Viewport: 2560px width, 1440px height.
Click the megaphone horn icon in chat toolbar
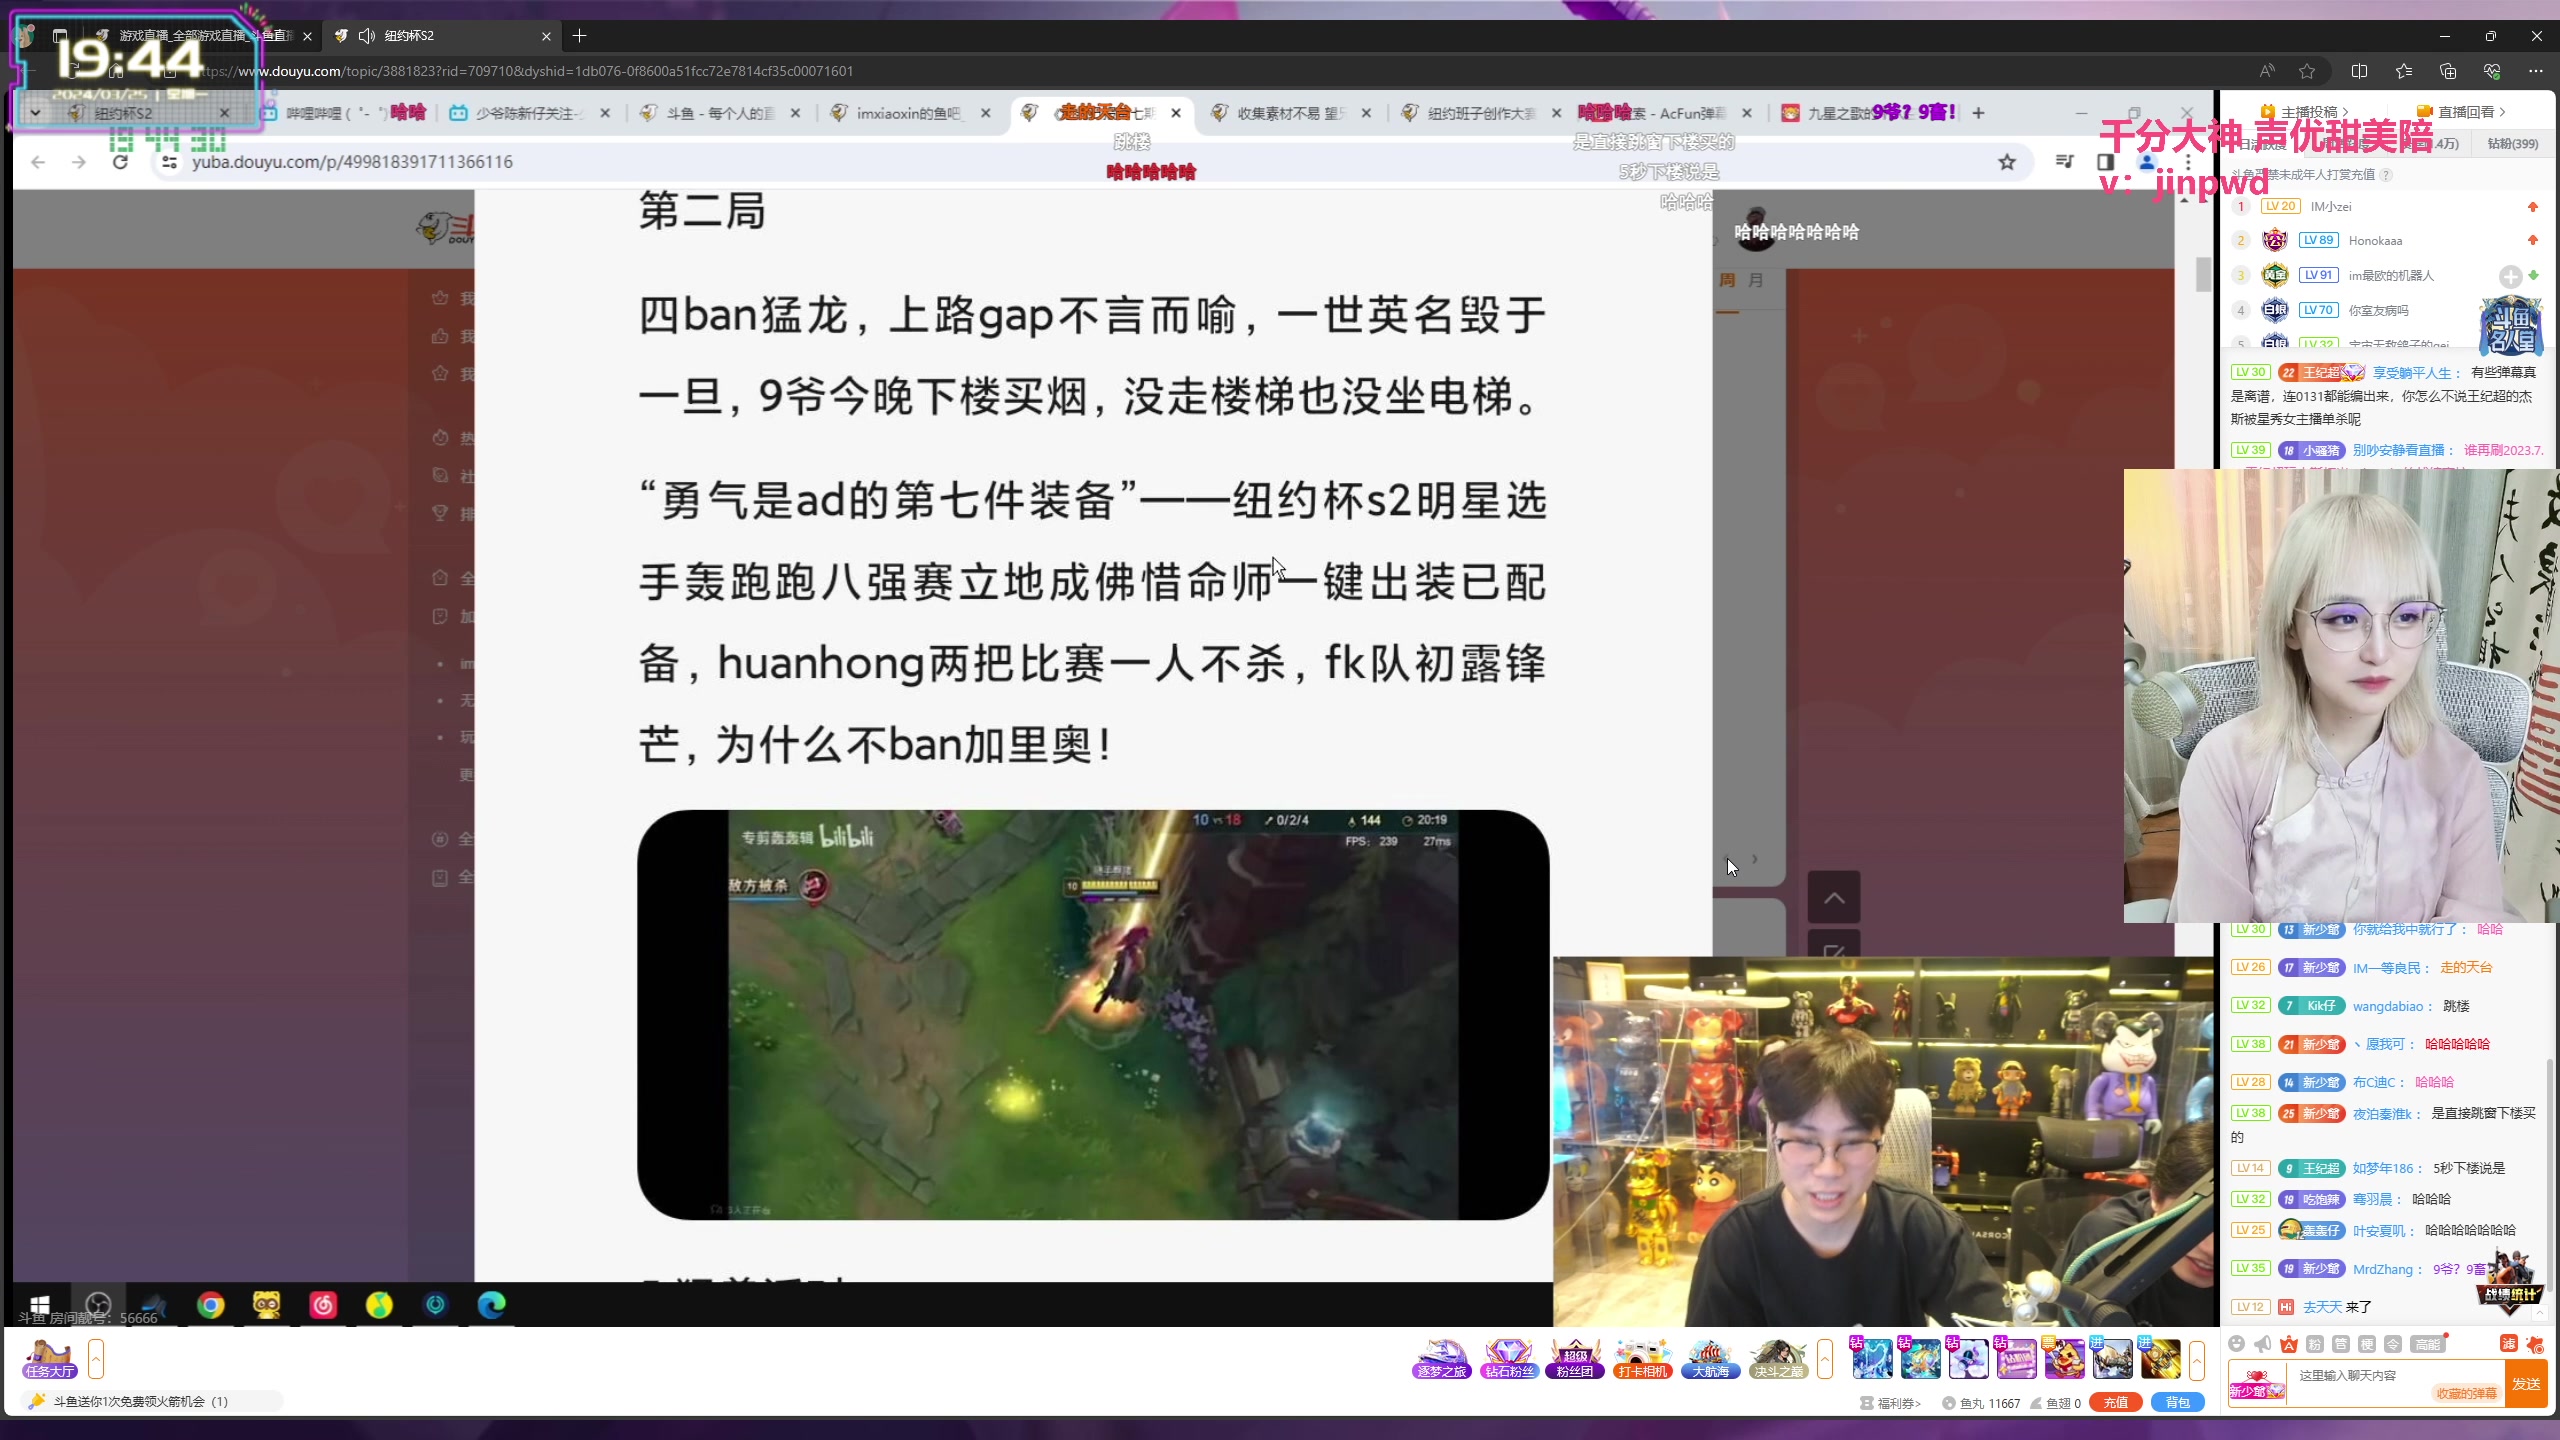pos(2263,1344)
